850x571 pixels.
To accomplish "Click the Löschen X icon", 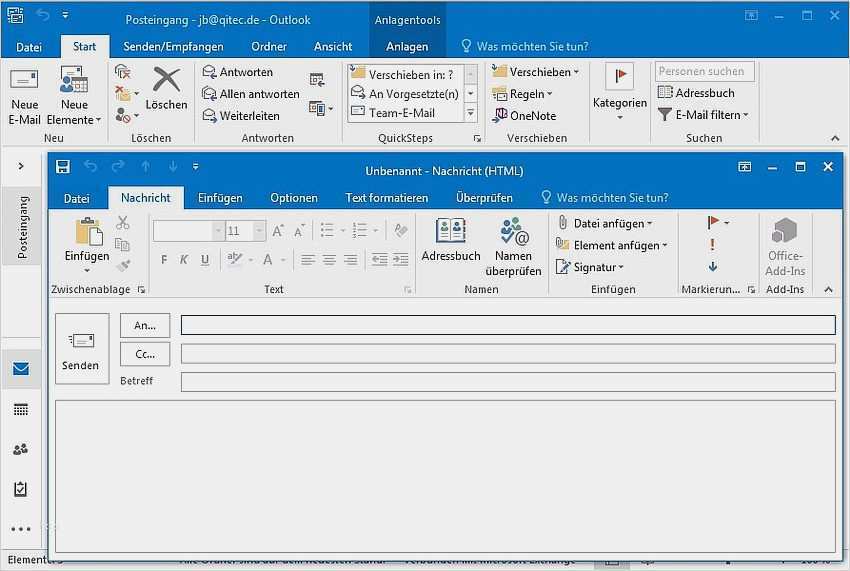I will tap(166, 79).
